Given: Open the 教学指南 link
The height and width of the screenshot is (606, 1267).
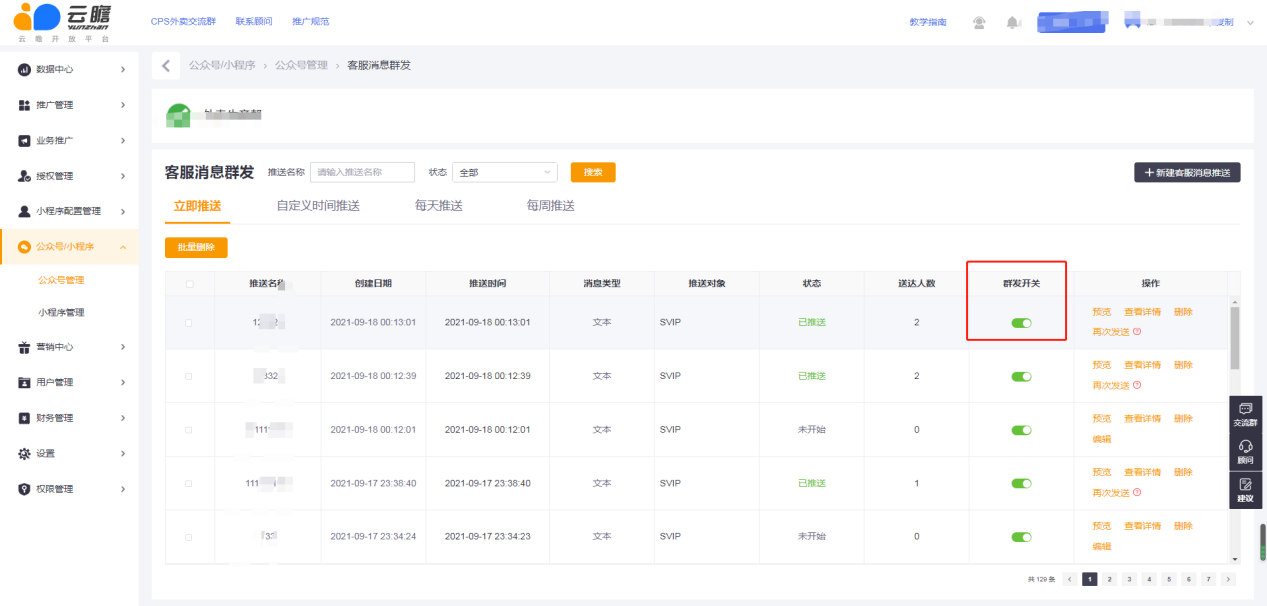Looking at the screenshot, I should (x=928, y=22).
